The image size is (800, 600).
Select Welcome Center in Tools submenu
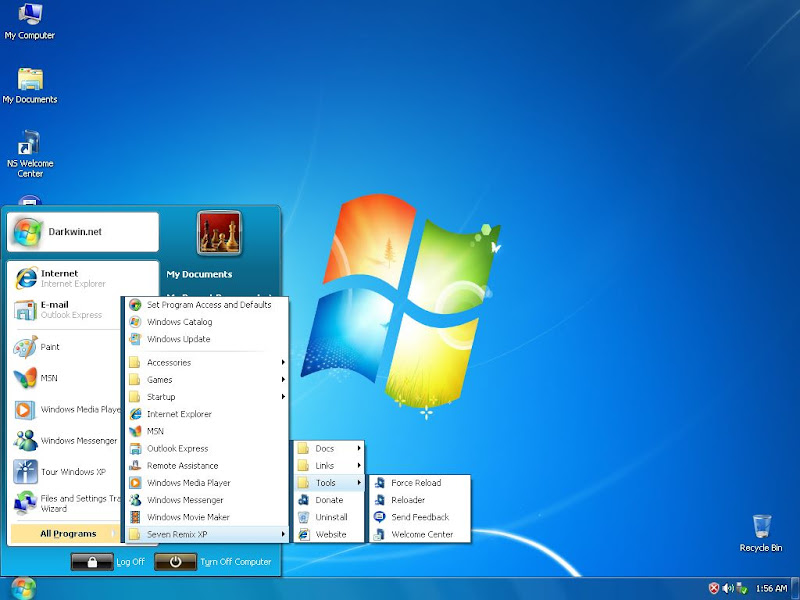(420, 534)
